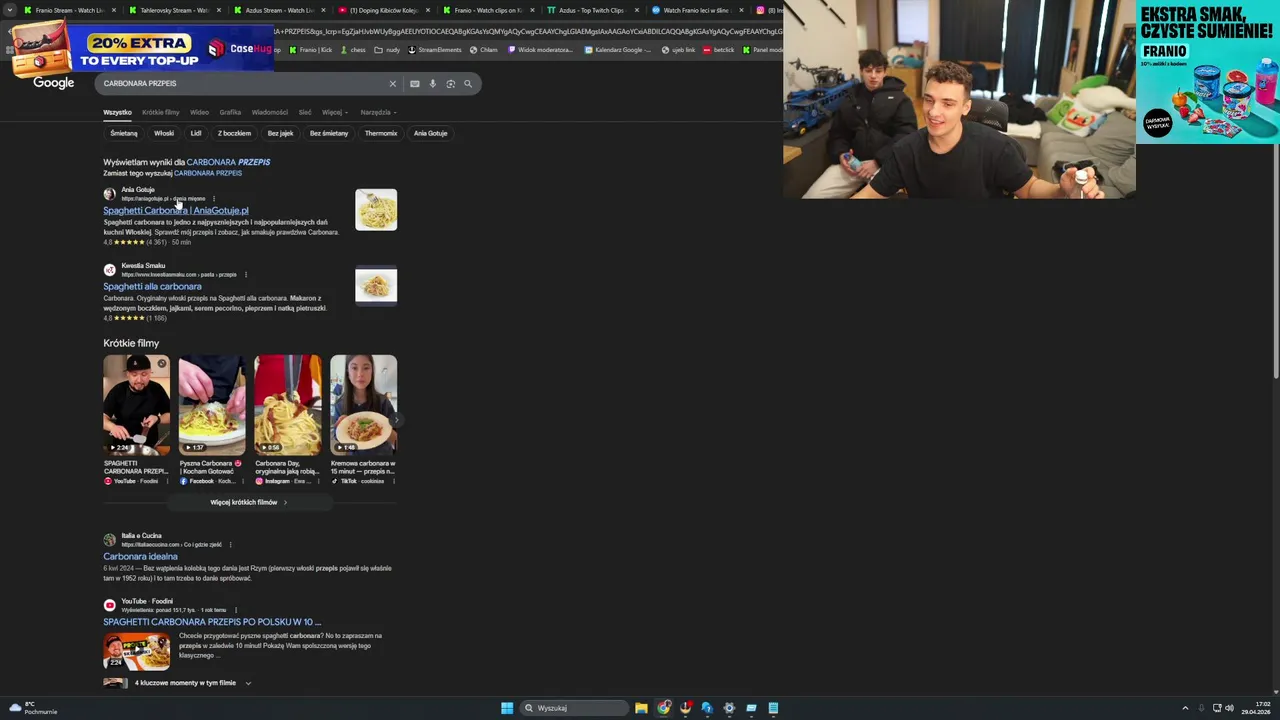
Task: Select the Wszystko results tab
Action: 117,112
